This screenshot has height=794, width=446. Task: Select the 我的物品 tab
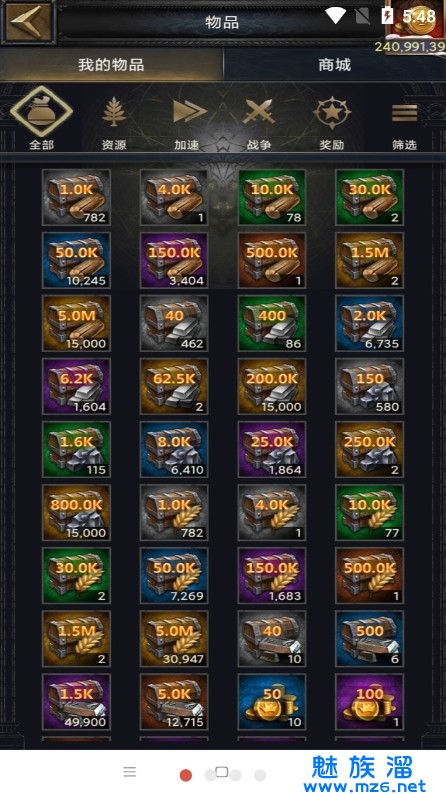(x=111, y=65)
